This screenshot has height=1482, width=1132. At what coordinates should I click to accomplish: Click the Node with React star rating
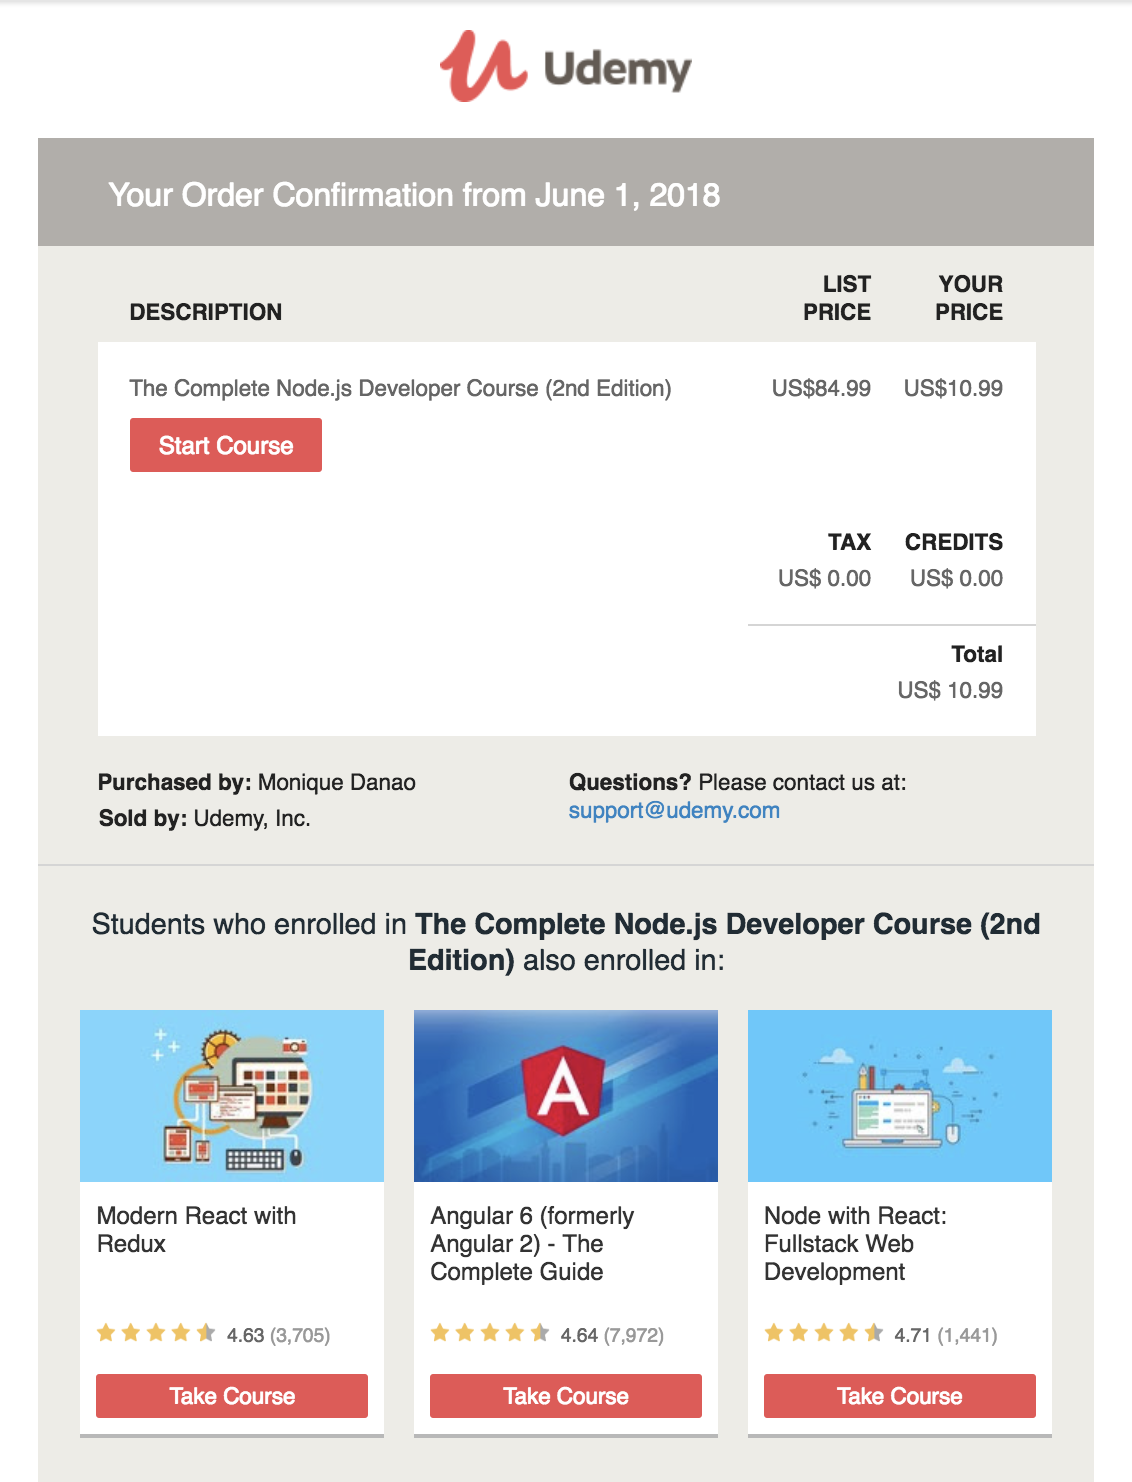tap(824, 1333)
